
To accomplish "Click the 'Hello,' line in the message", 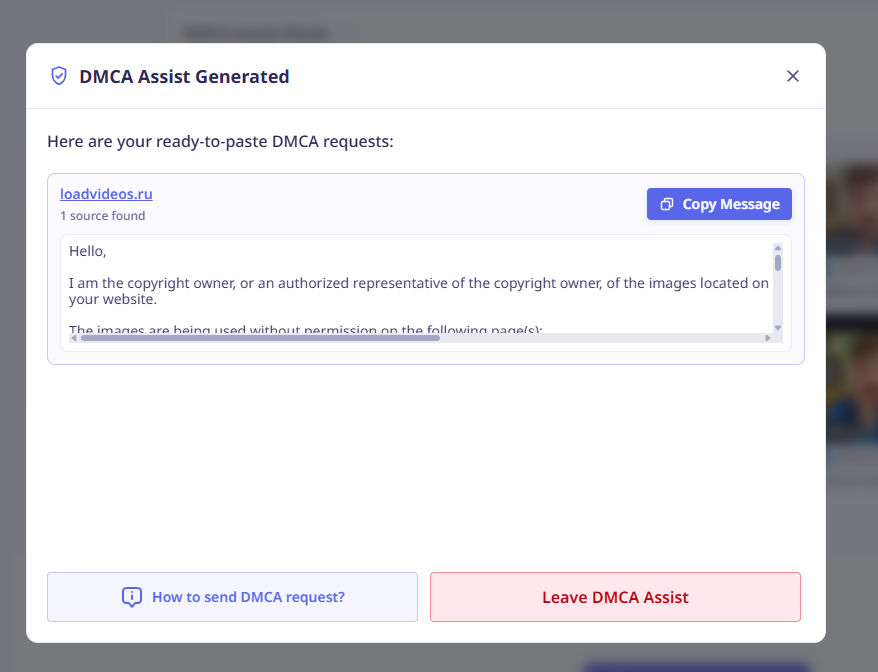I will pos(87,251).
